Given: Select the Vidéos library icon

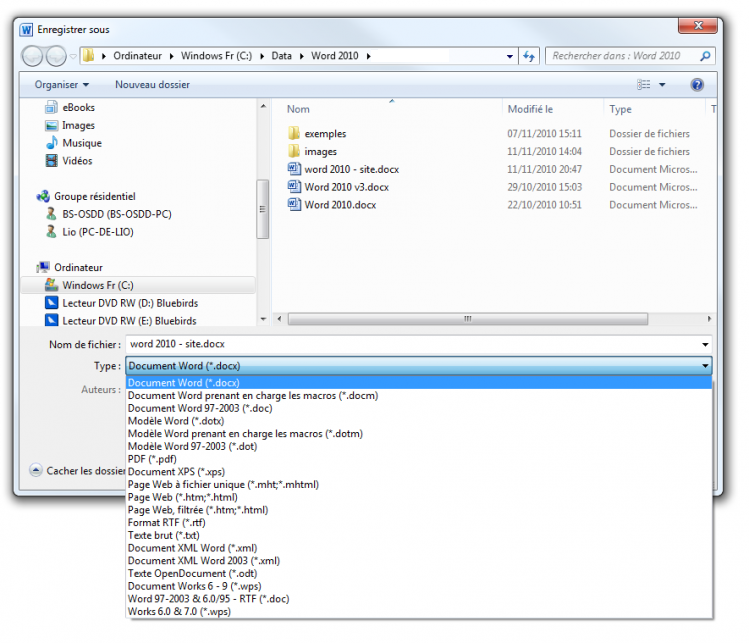Looking at the screenshot, I should click(x=52, y=161).
